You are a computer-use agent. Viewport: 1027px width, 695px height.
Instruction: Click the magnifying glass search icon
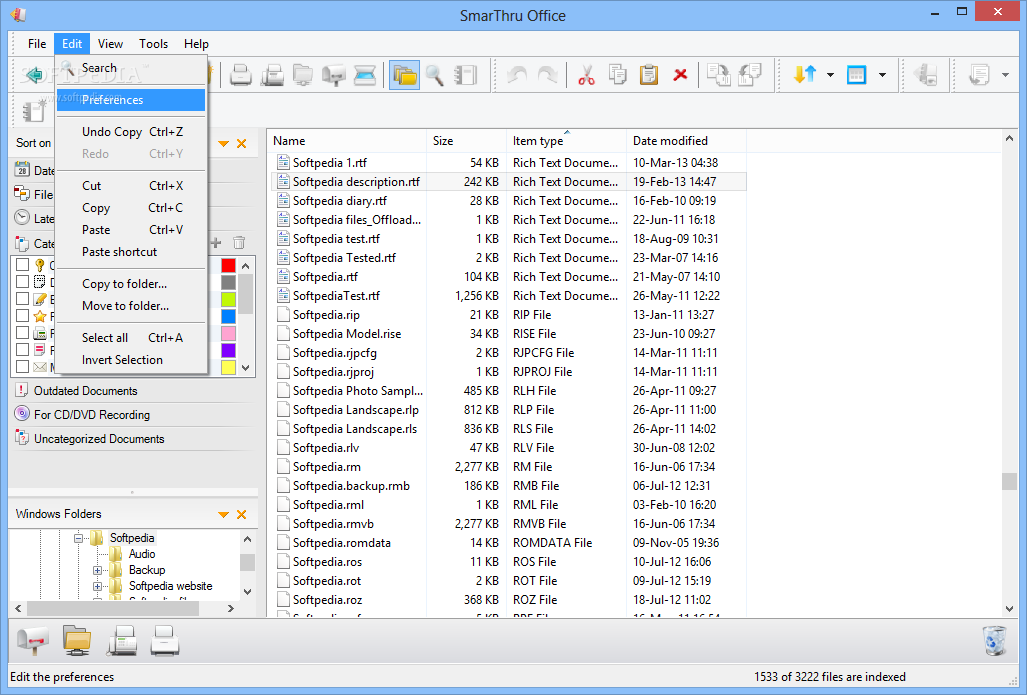tap(435, 75)
